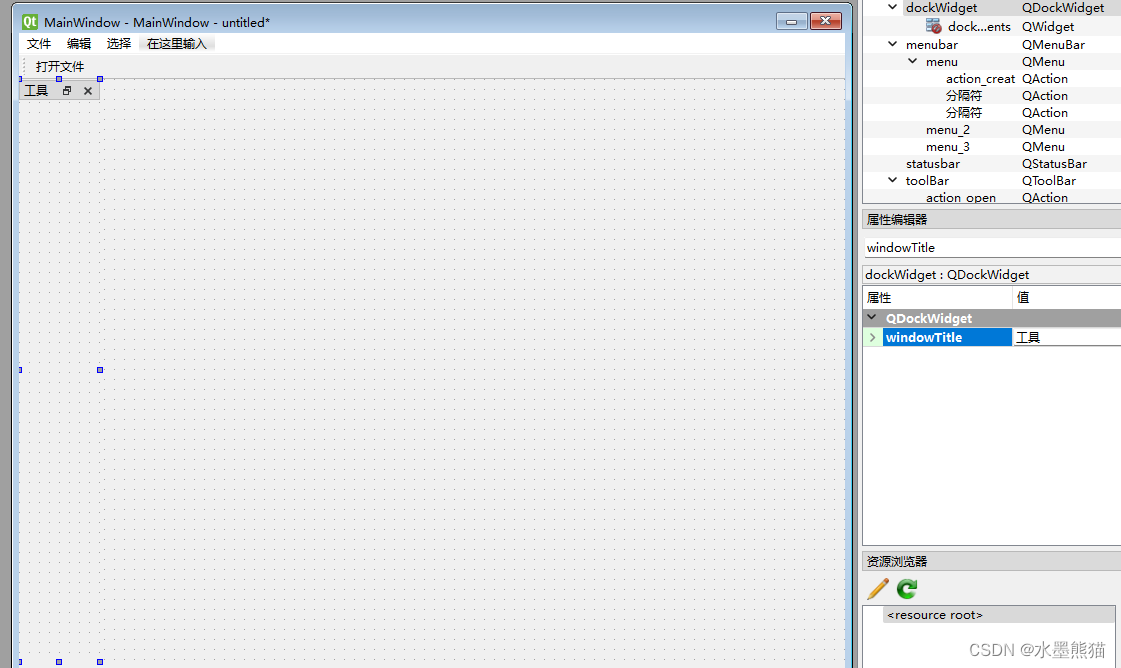Click the pencil edit resources icon
Image resolution: width=1121 pixels, height=668 pixels.
click(878, 589)
